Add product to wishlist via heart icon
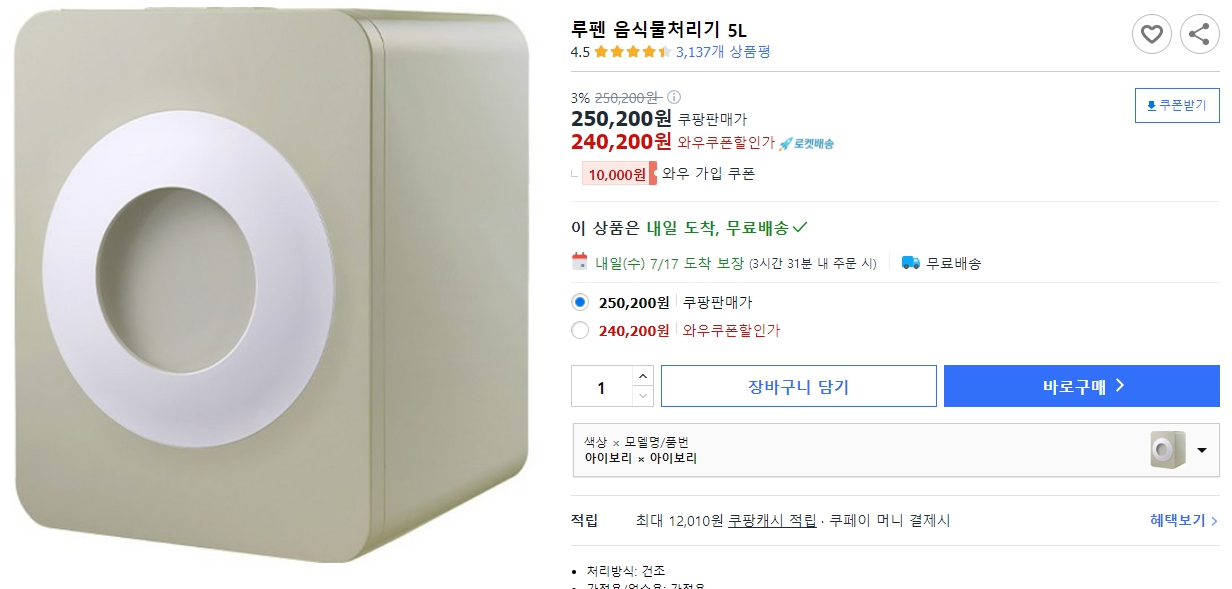This screenshot has width=1232, height=589. tap(1151, 33)
